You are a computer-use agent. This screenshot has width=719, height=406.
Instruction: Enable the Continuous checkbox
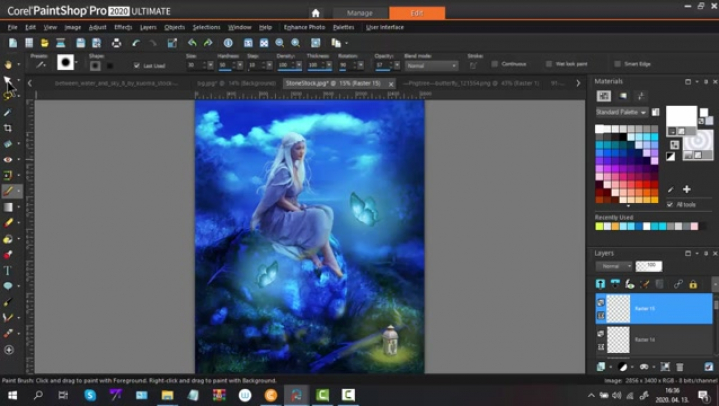[494, 64]
